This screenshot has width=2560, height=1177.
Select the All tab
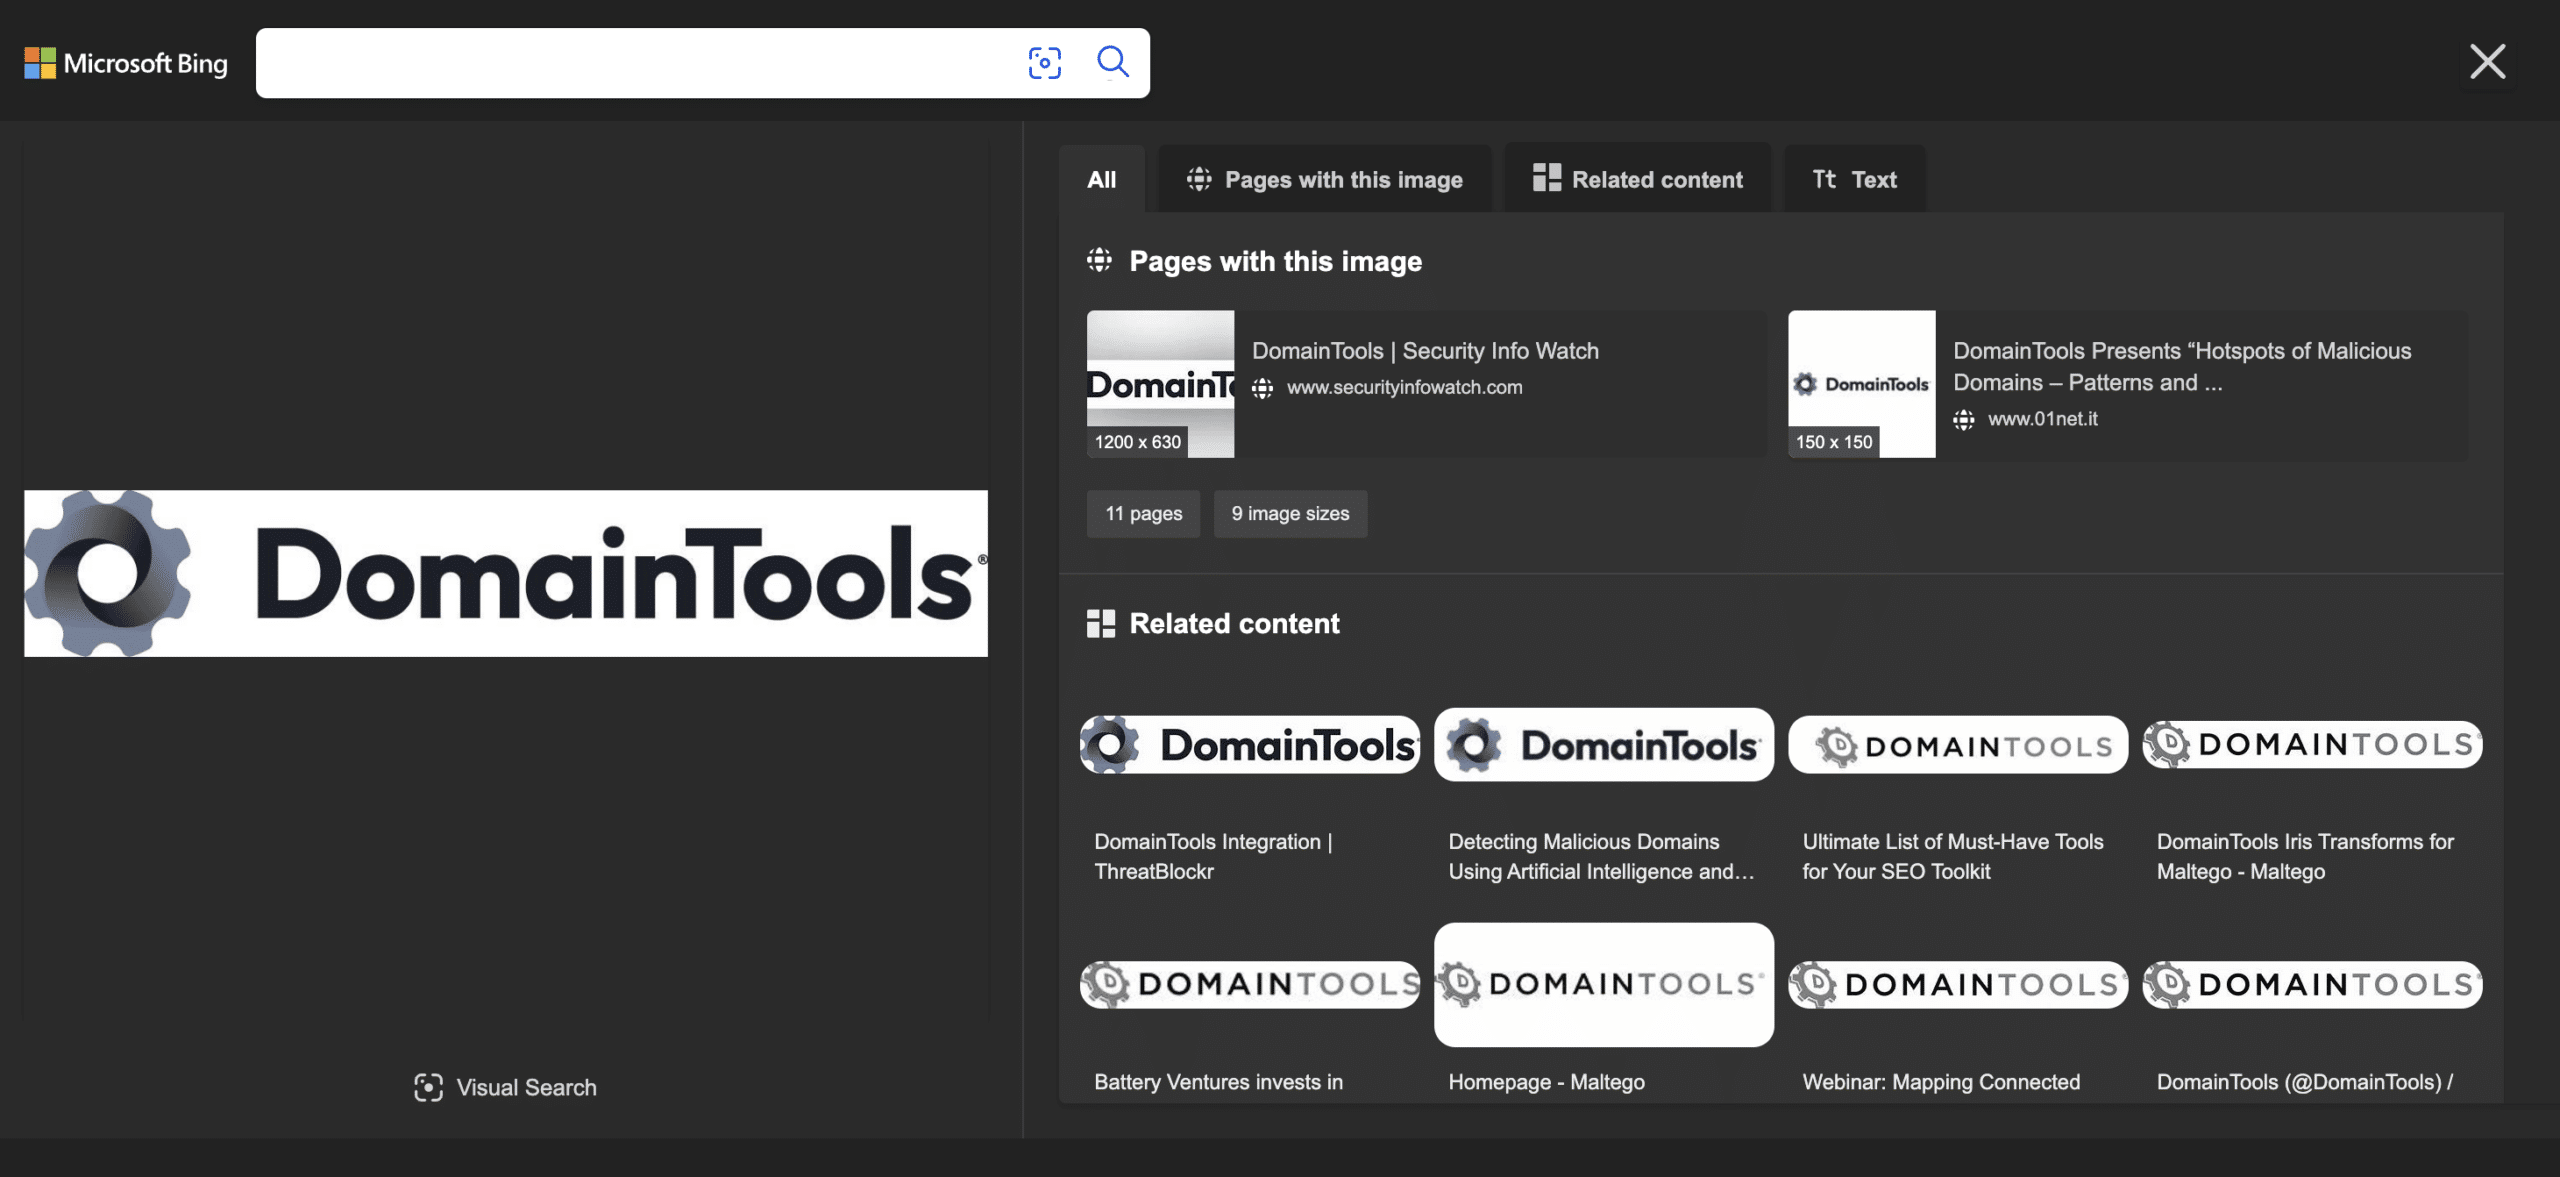(x=1101, y=180)
